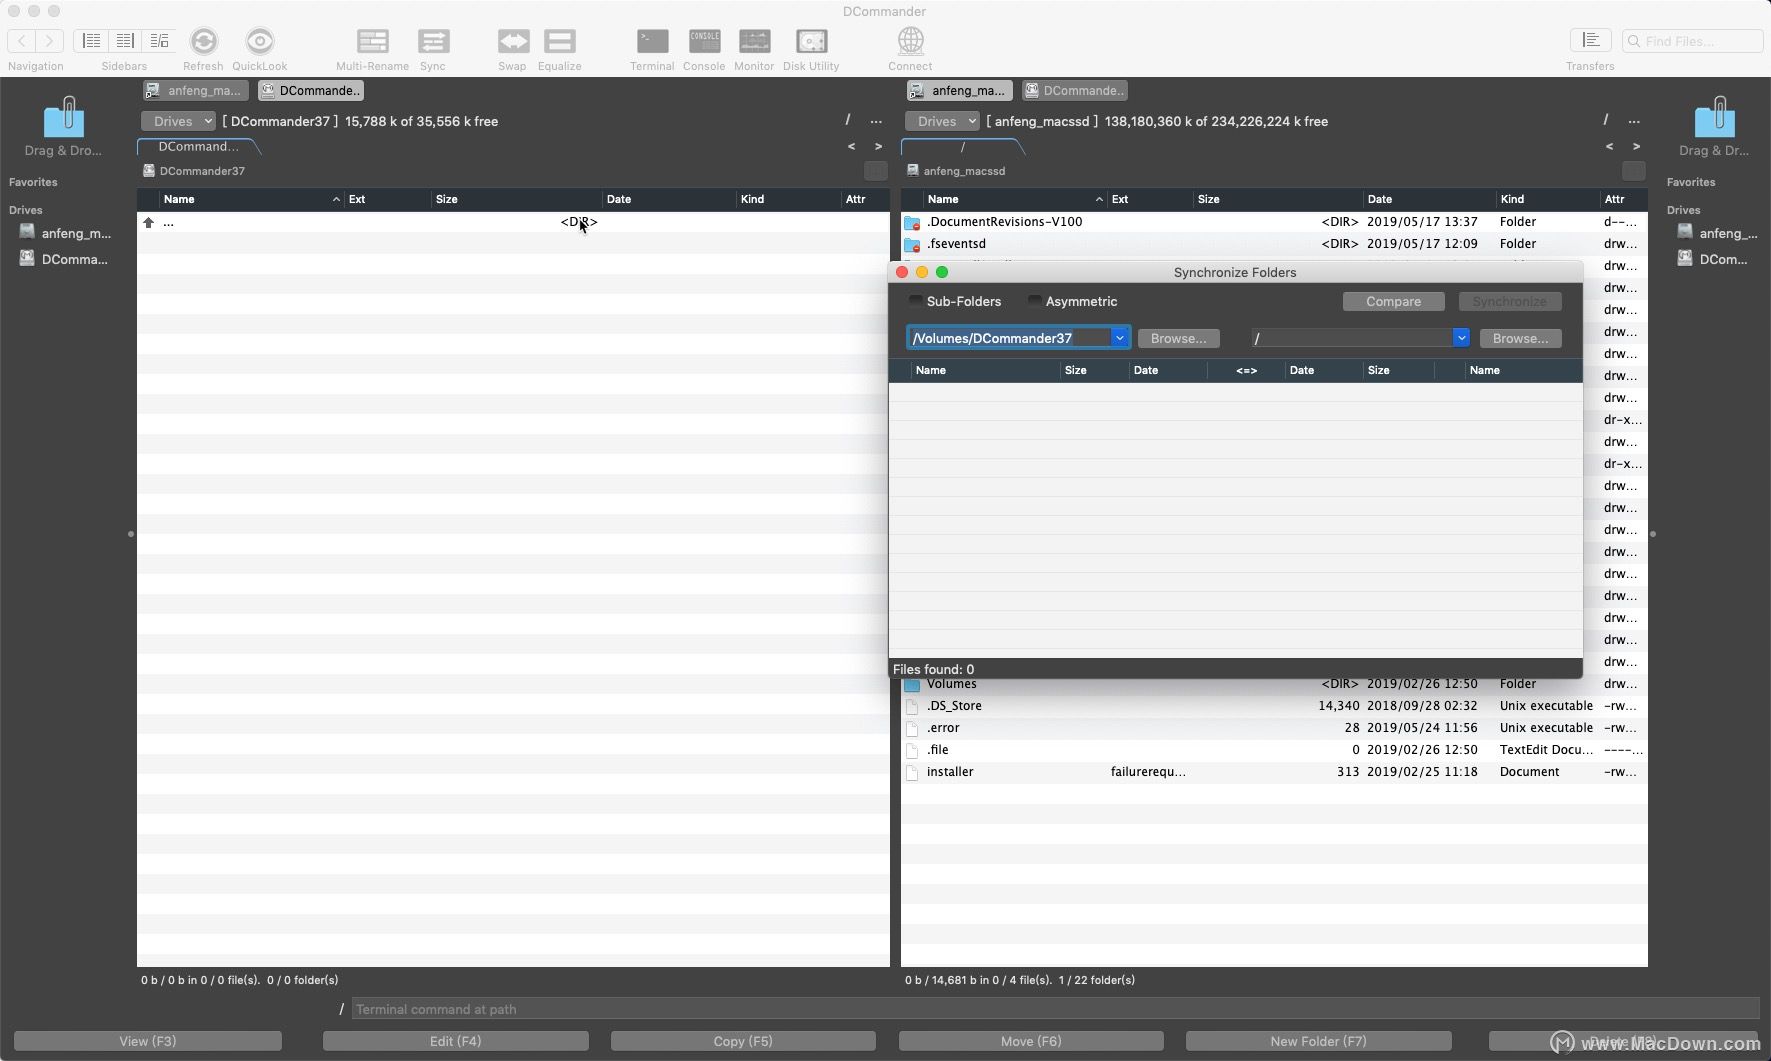Click the View (F3) button
Viewport: 1771px width, 1061px height.
coord(148,1041)
